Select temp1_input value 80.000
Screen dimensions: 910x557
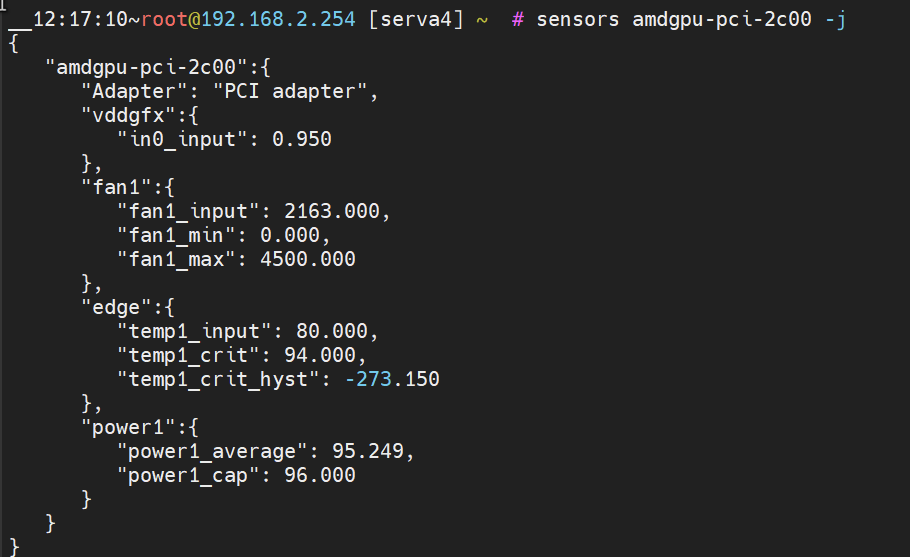(x=331, y=331)
